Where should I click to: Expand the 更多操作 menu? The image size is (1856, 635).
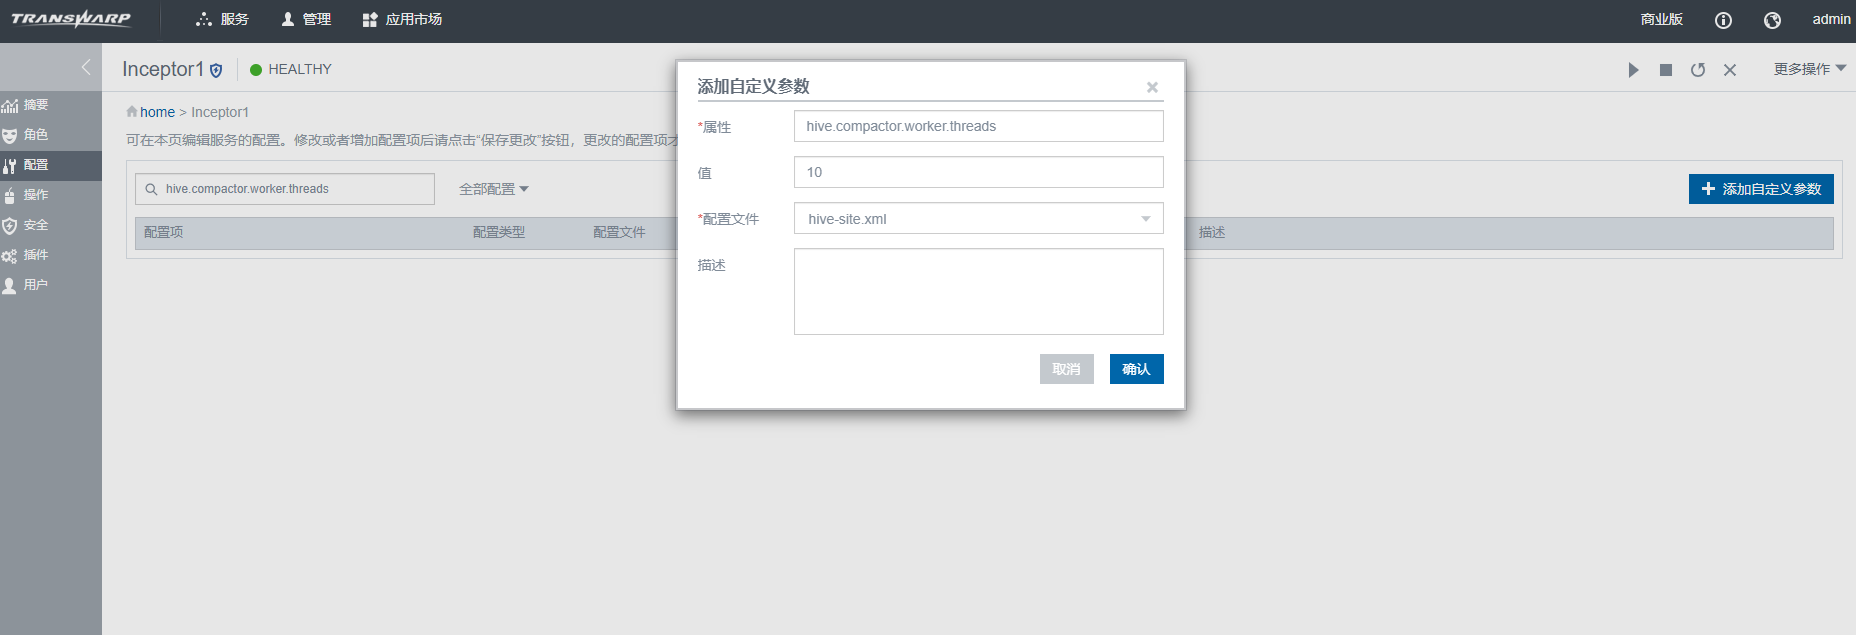[1809, 69]
